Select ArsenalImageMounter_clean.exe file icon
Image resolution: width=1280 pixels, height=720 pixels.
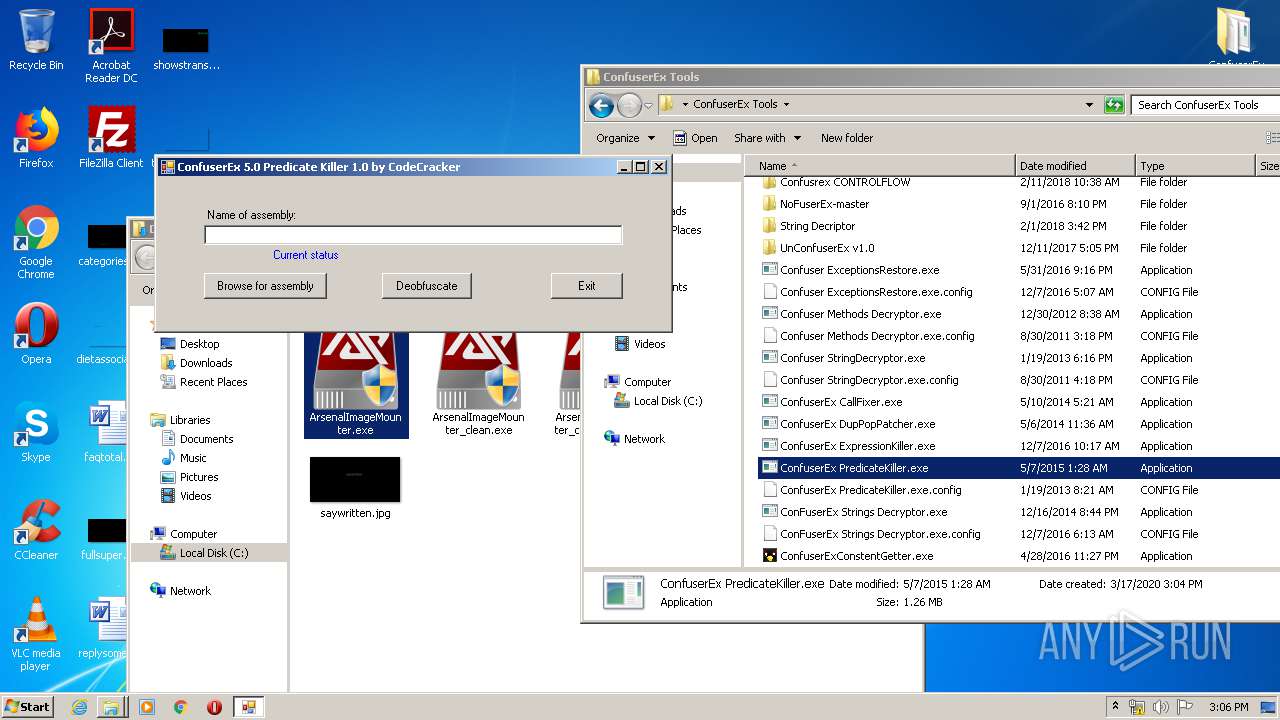478,386
